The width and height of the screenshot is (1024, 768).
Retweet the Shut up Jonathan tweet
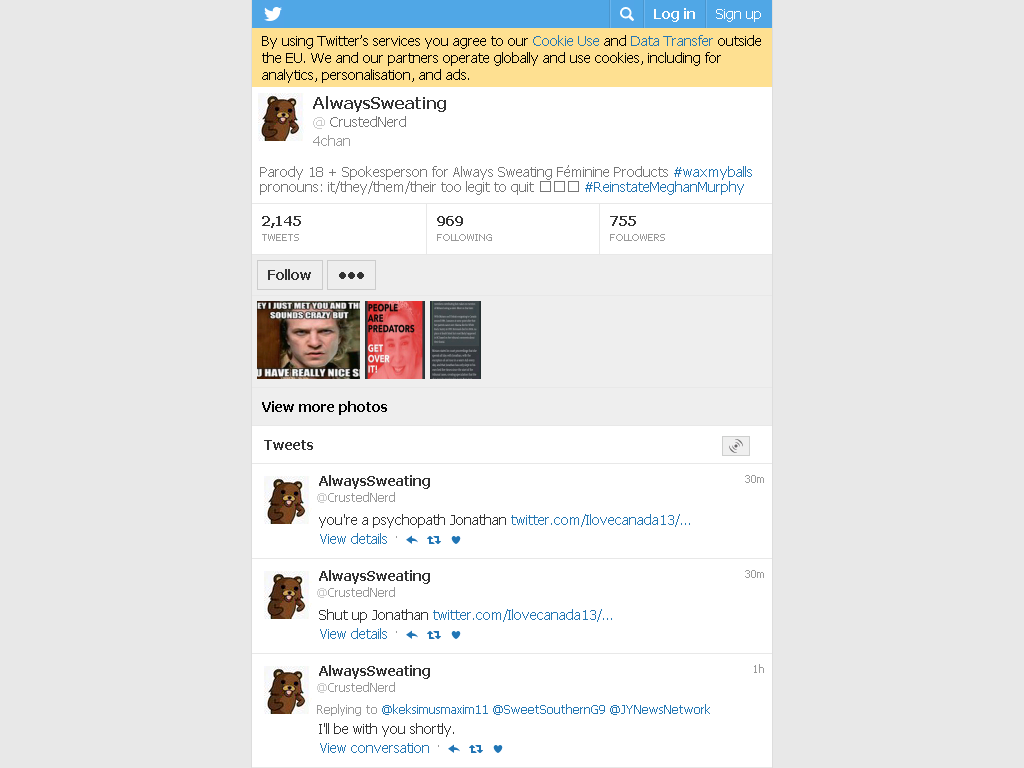pyautogui.click(x=434, y=635)
